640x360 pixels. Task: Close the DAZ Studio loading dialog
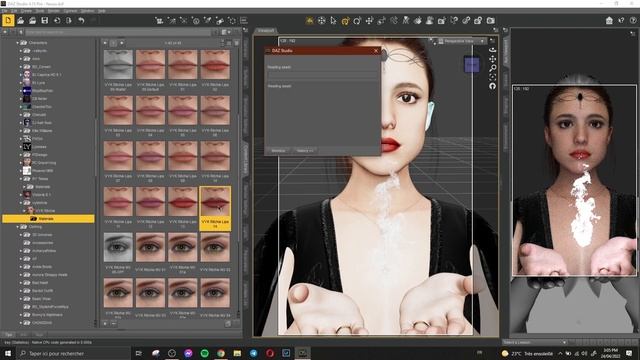coord(376,51)
